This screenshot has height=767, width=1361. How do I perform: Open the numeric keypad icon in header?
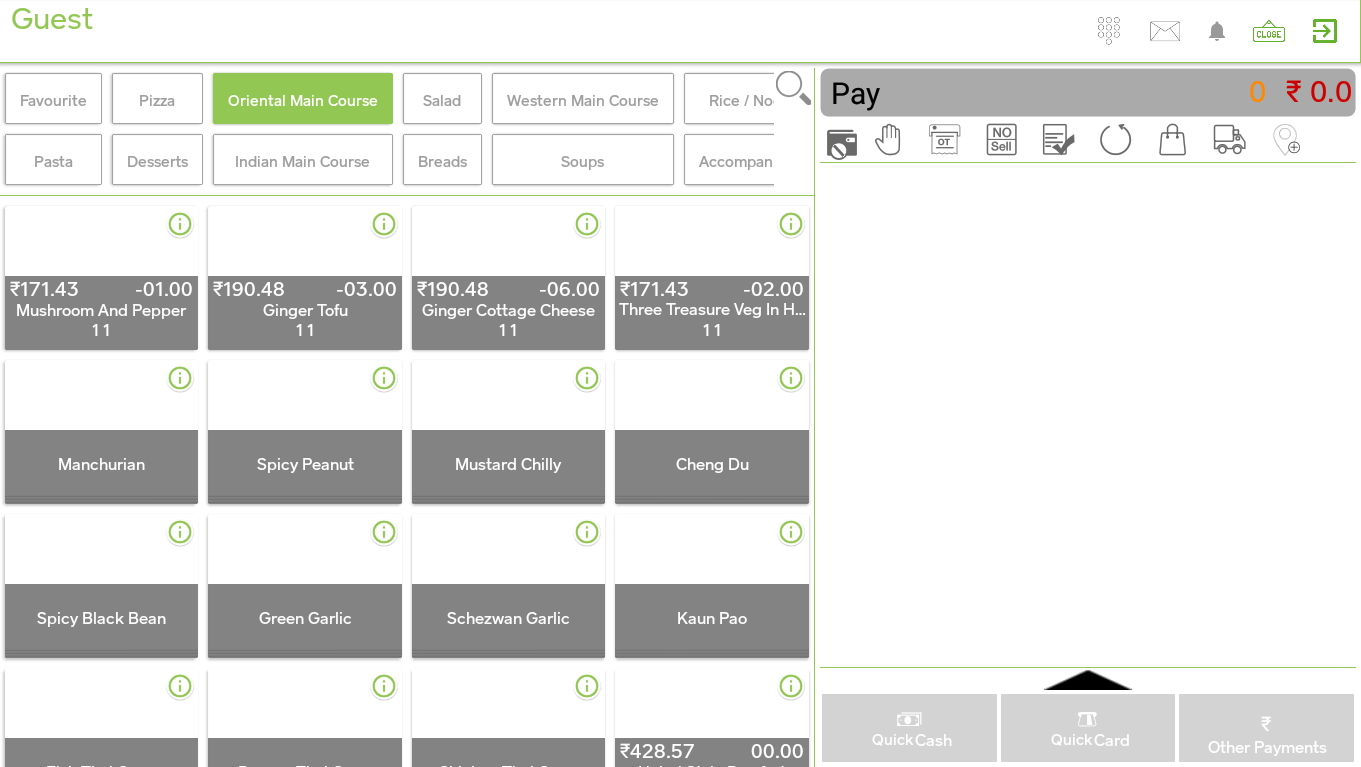point(1108,31)
